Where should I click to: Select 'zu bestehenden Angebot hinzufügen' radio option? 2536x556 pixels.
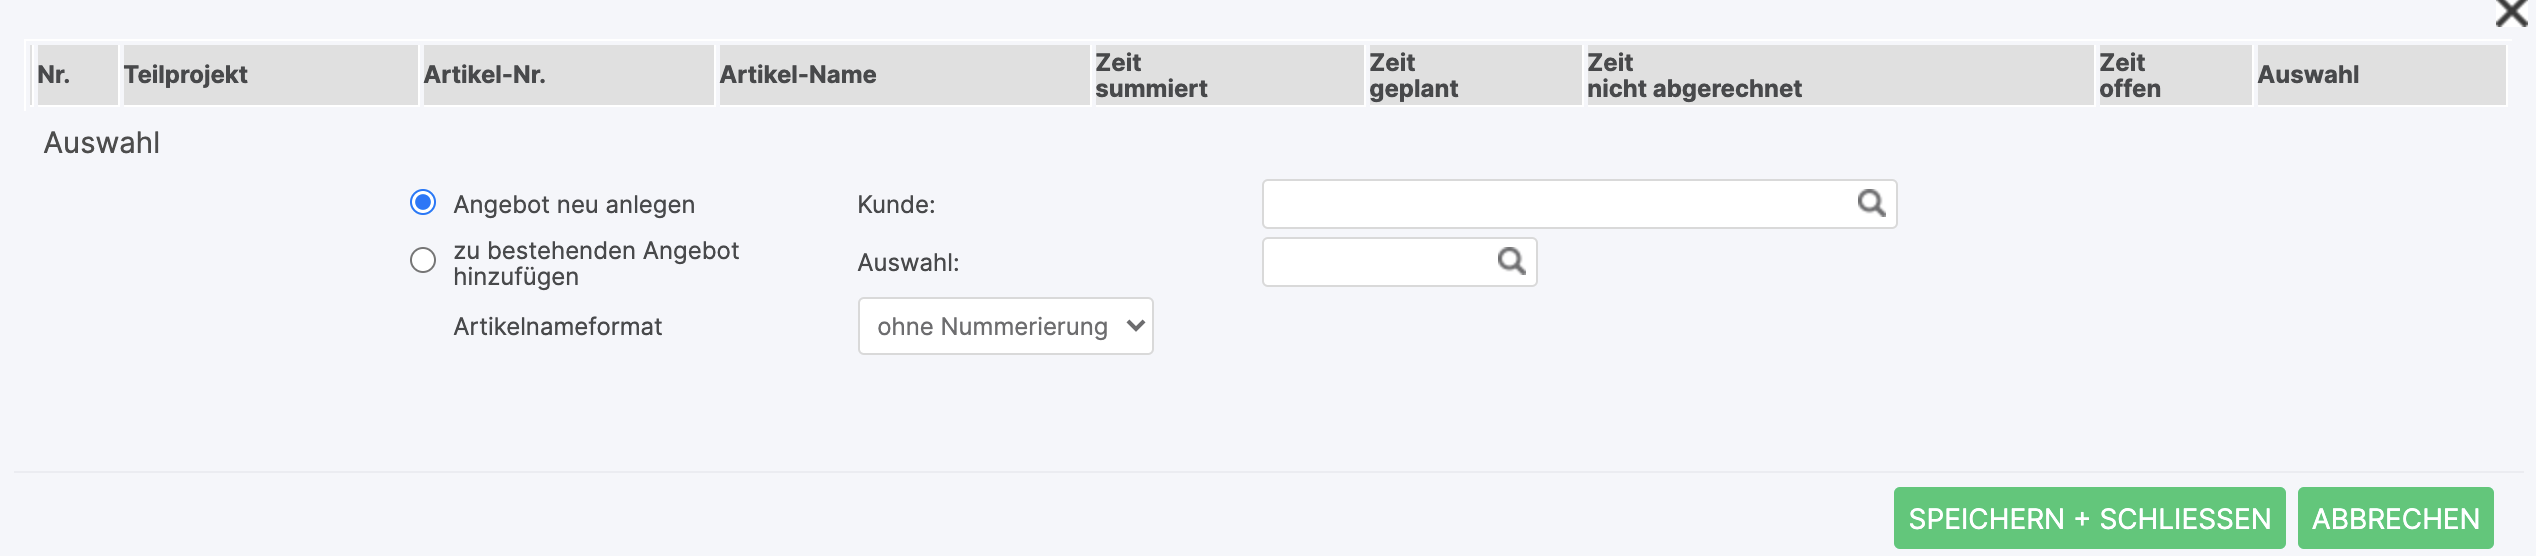pyautogui.click(x=423, y=261)
